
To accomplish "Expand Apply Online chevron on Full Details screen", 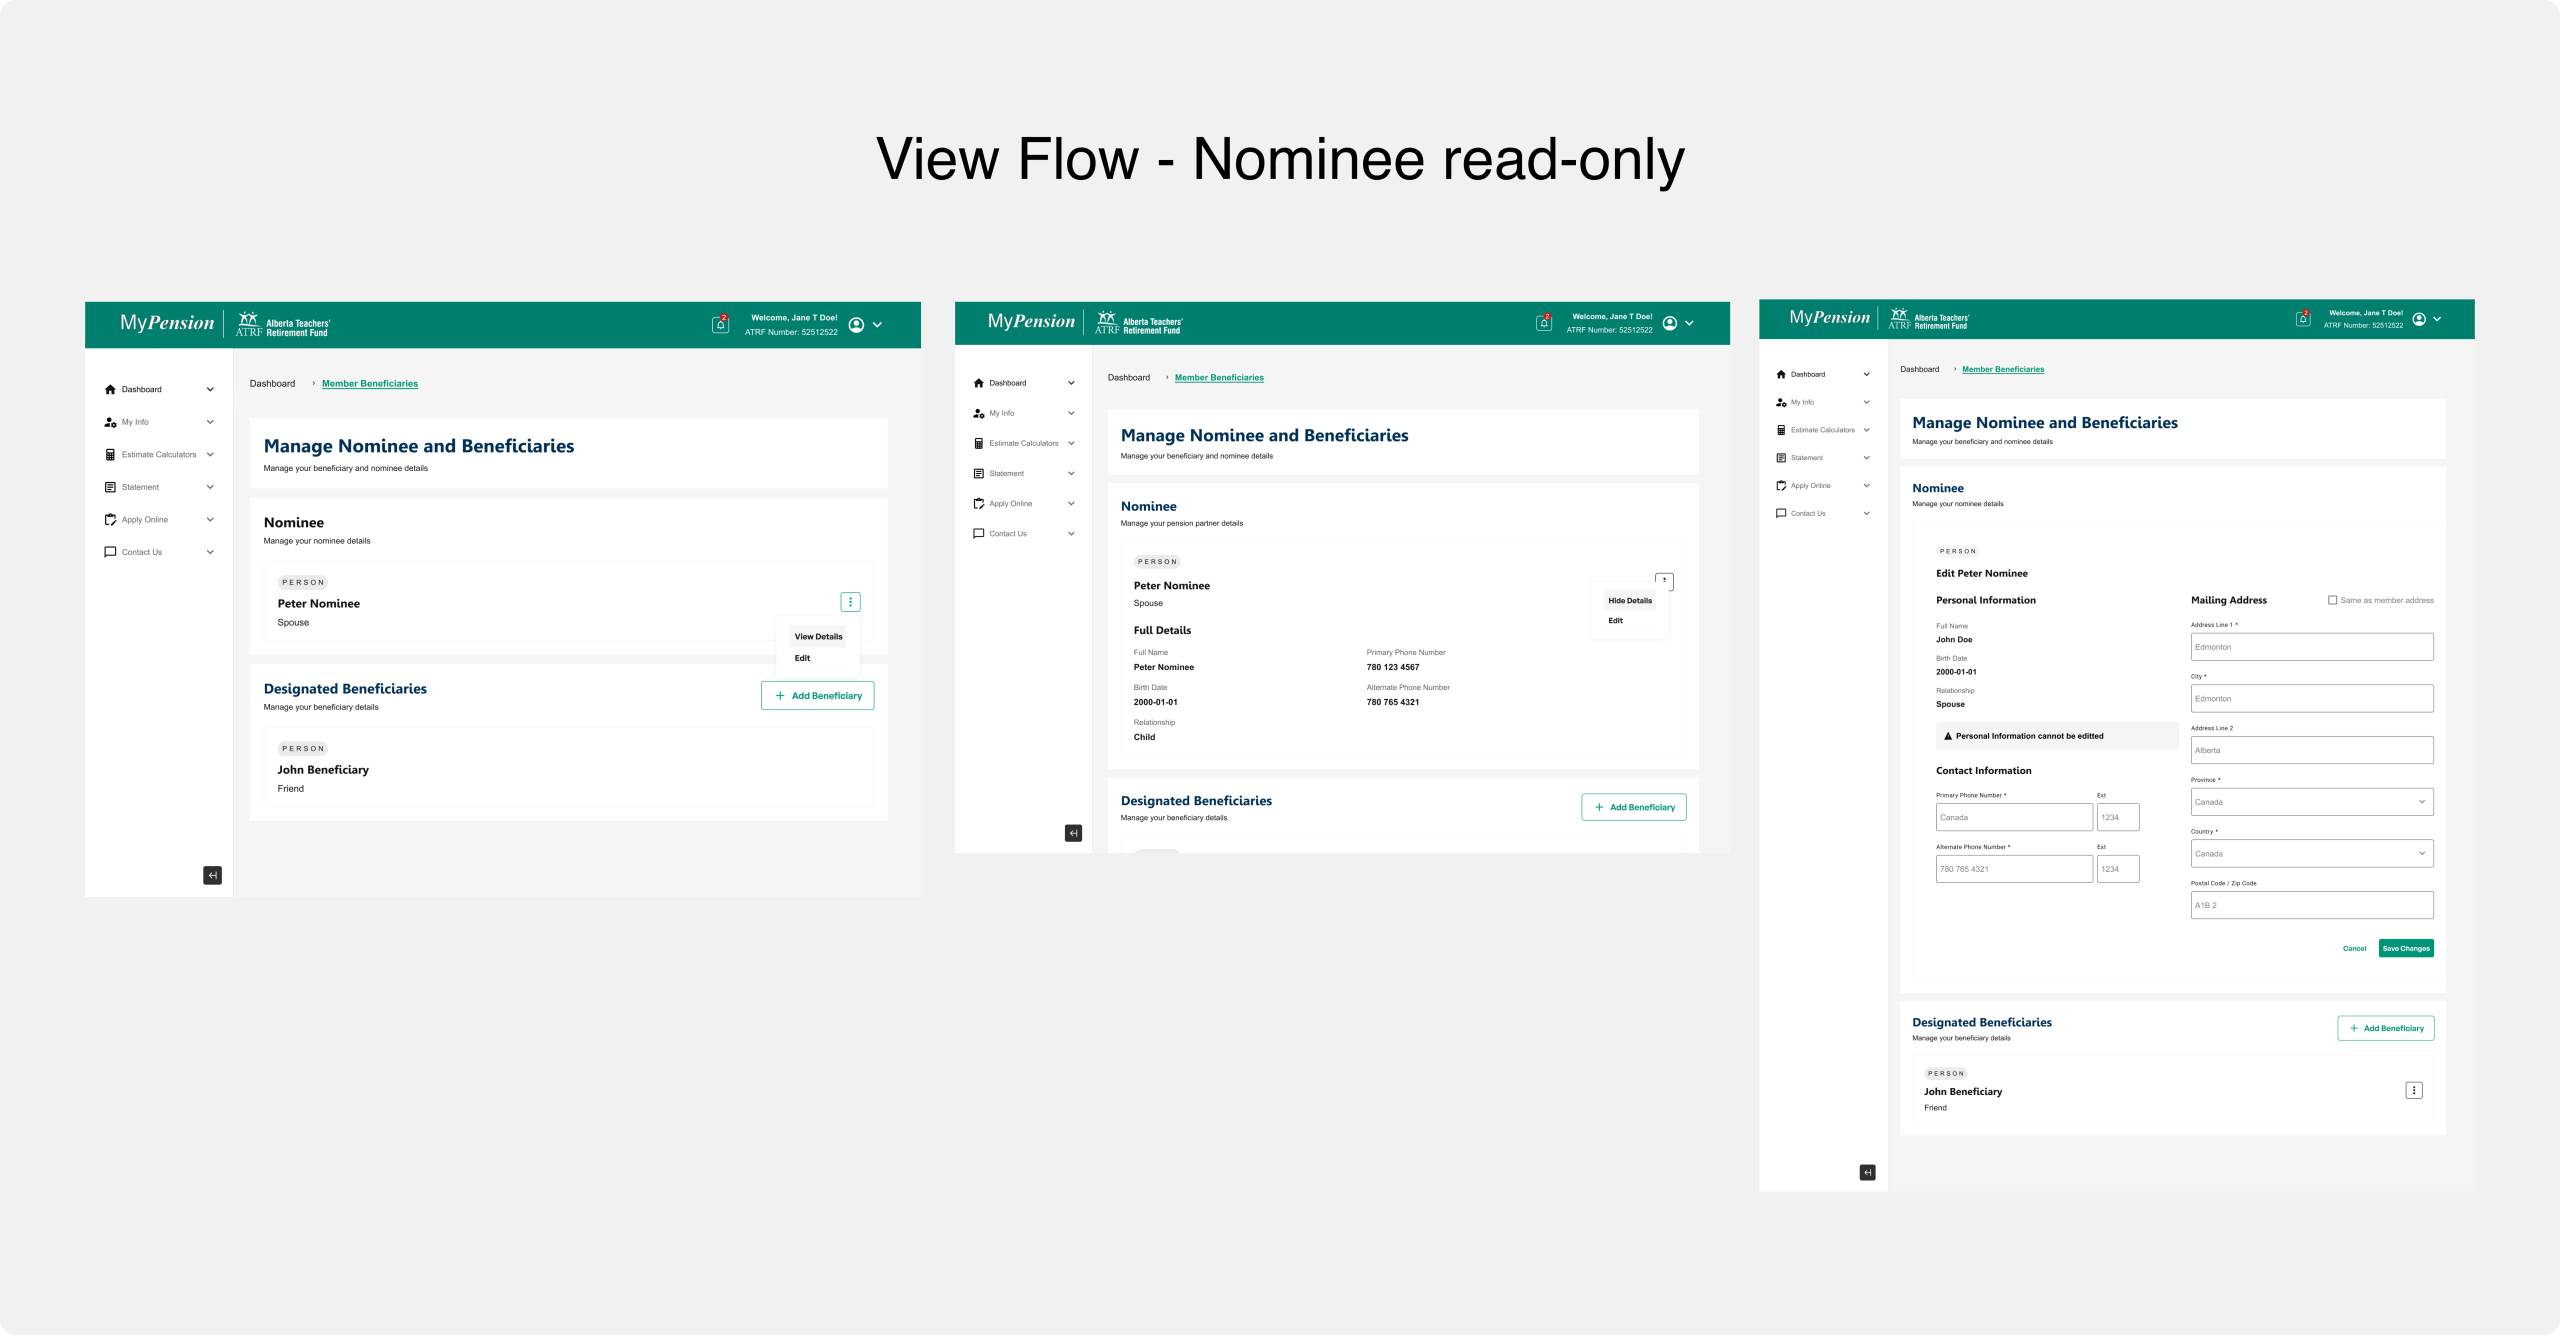I will coord(1071,503).
